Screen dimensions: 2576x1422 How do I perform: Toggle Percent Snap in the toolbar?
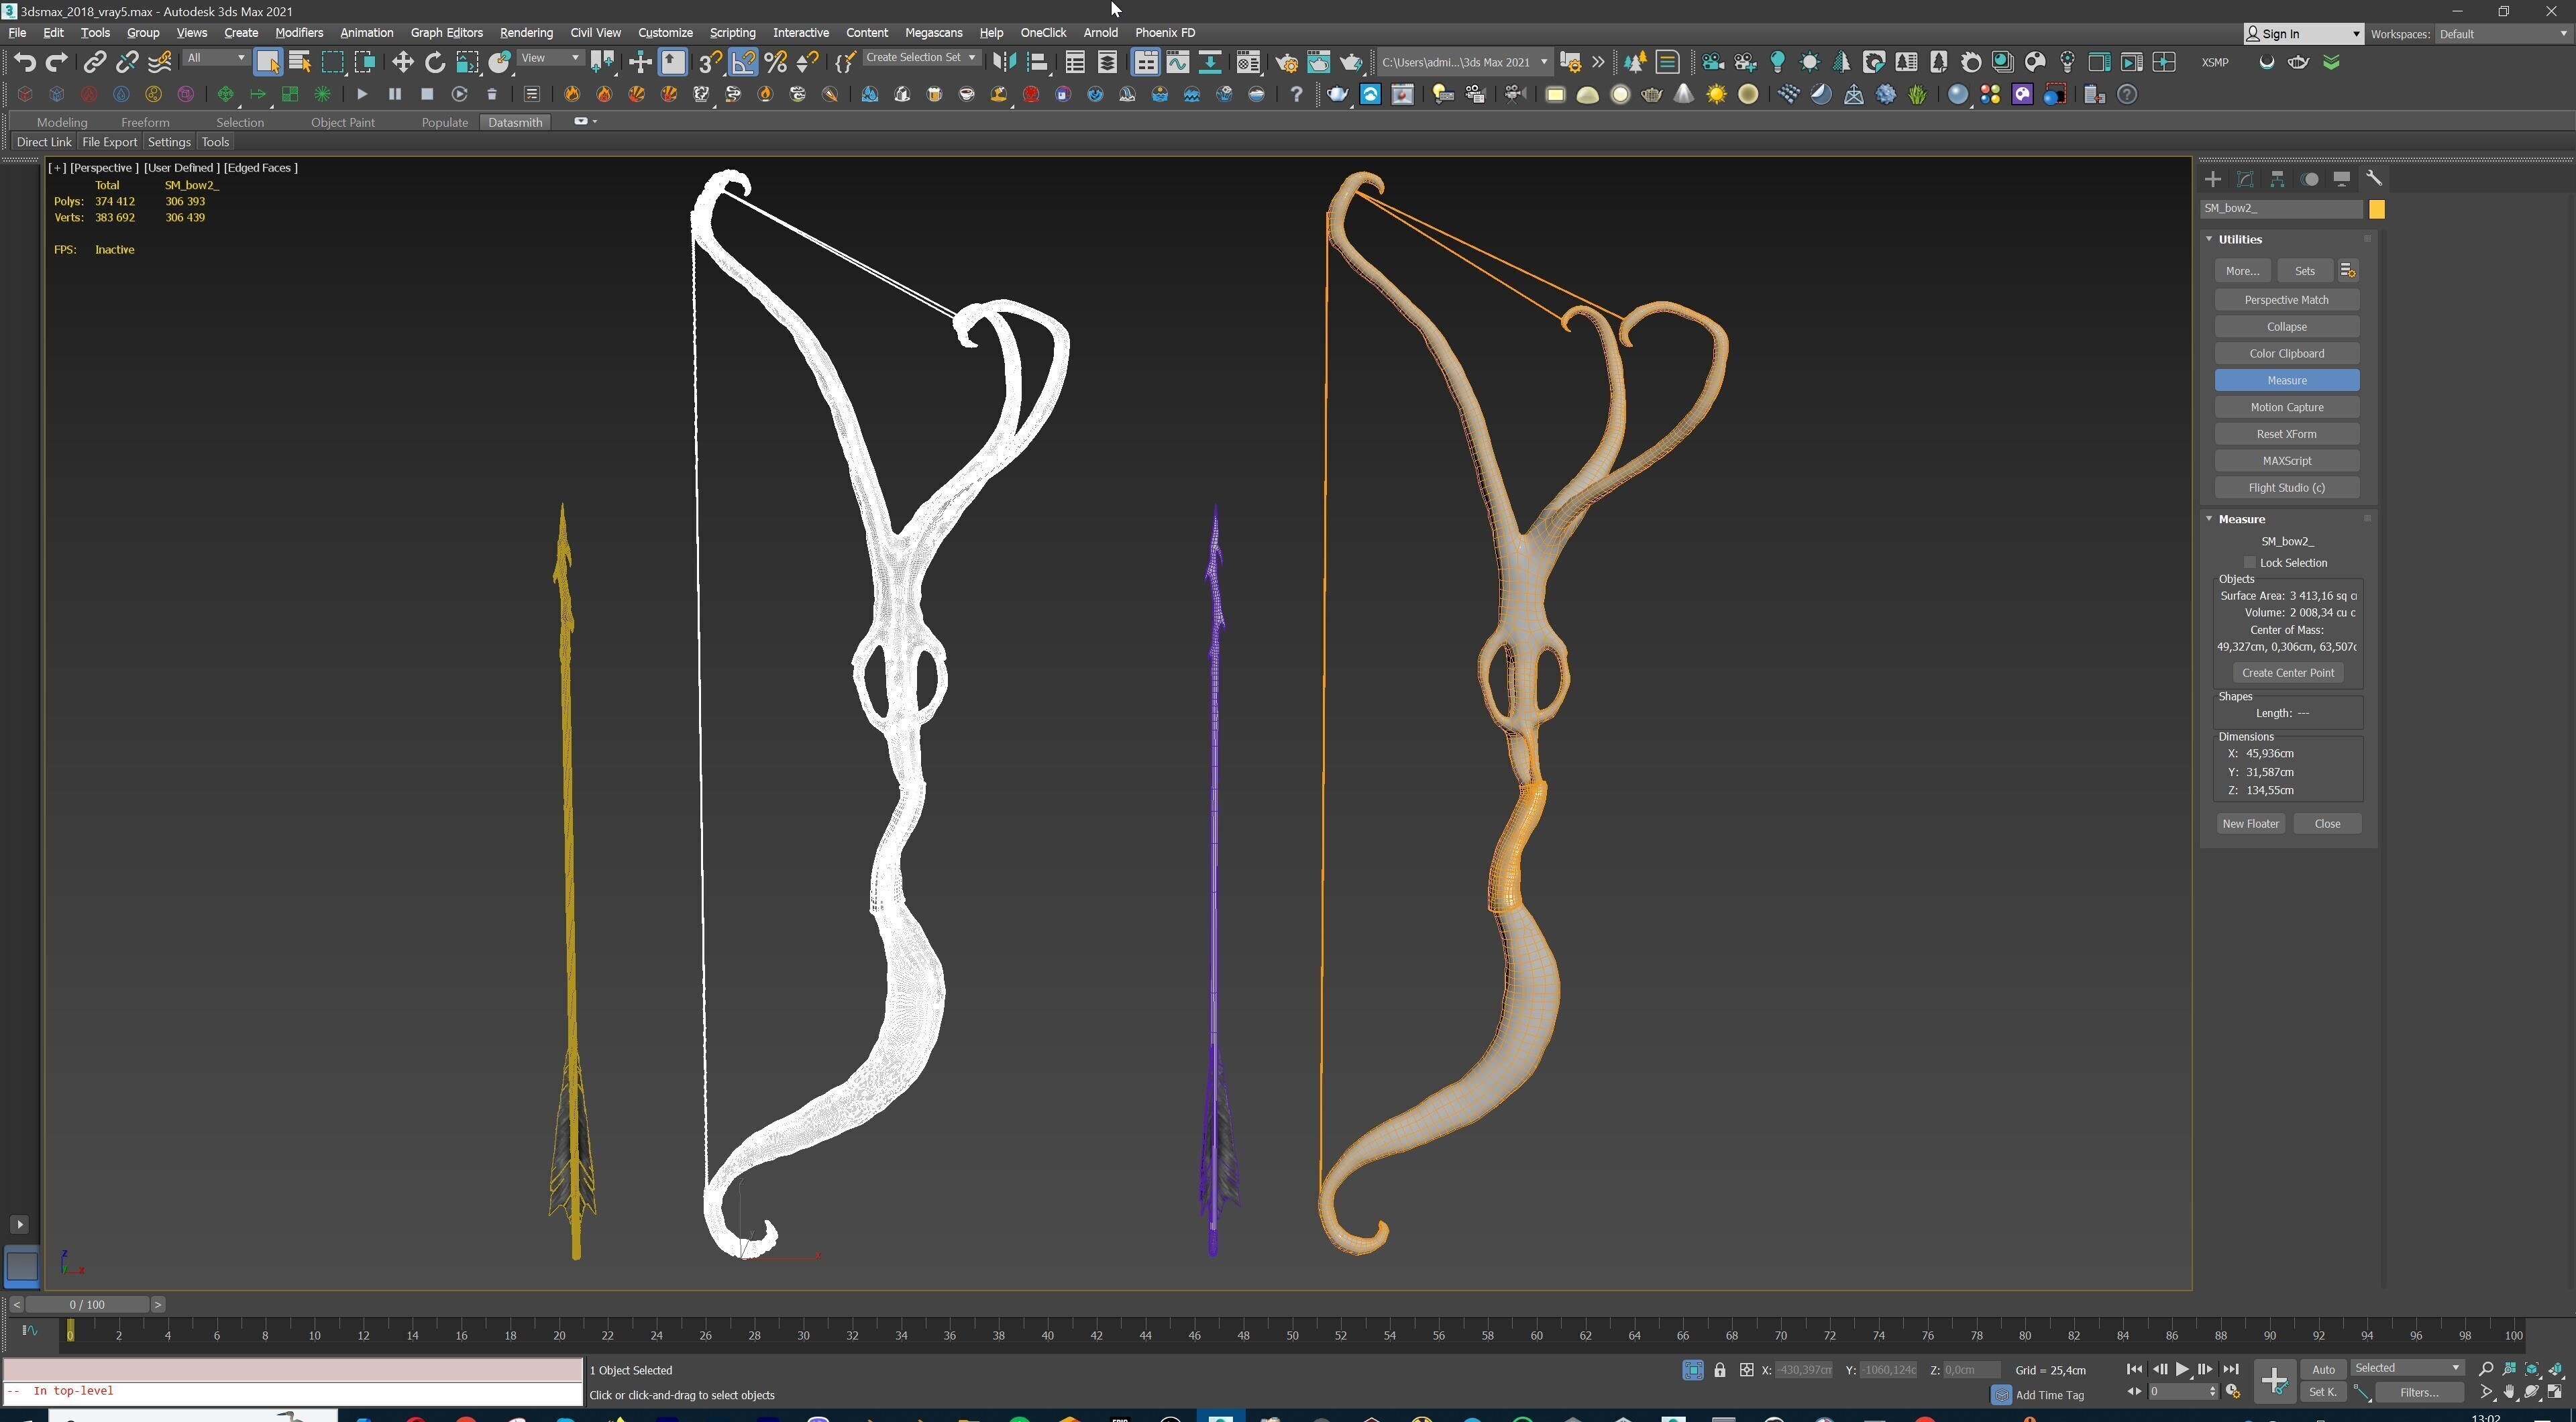coord(776,62)
